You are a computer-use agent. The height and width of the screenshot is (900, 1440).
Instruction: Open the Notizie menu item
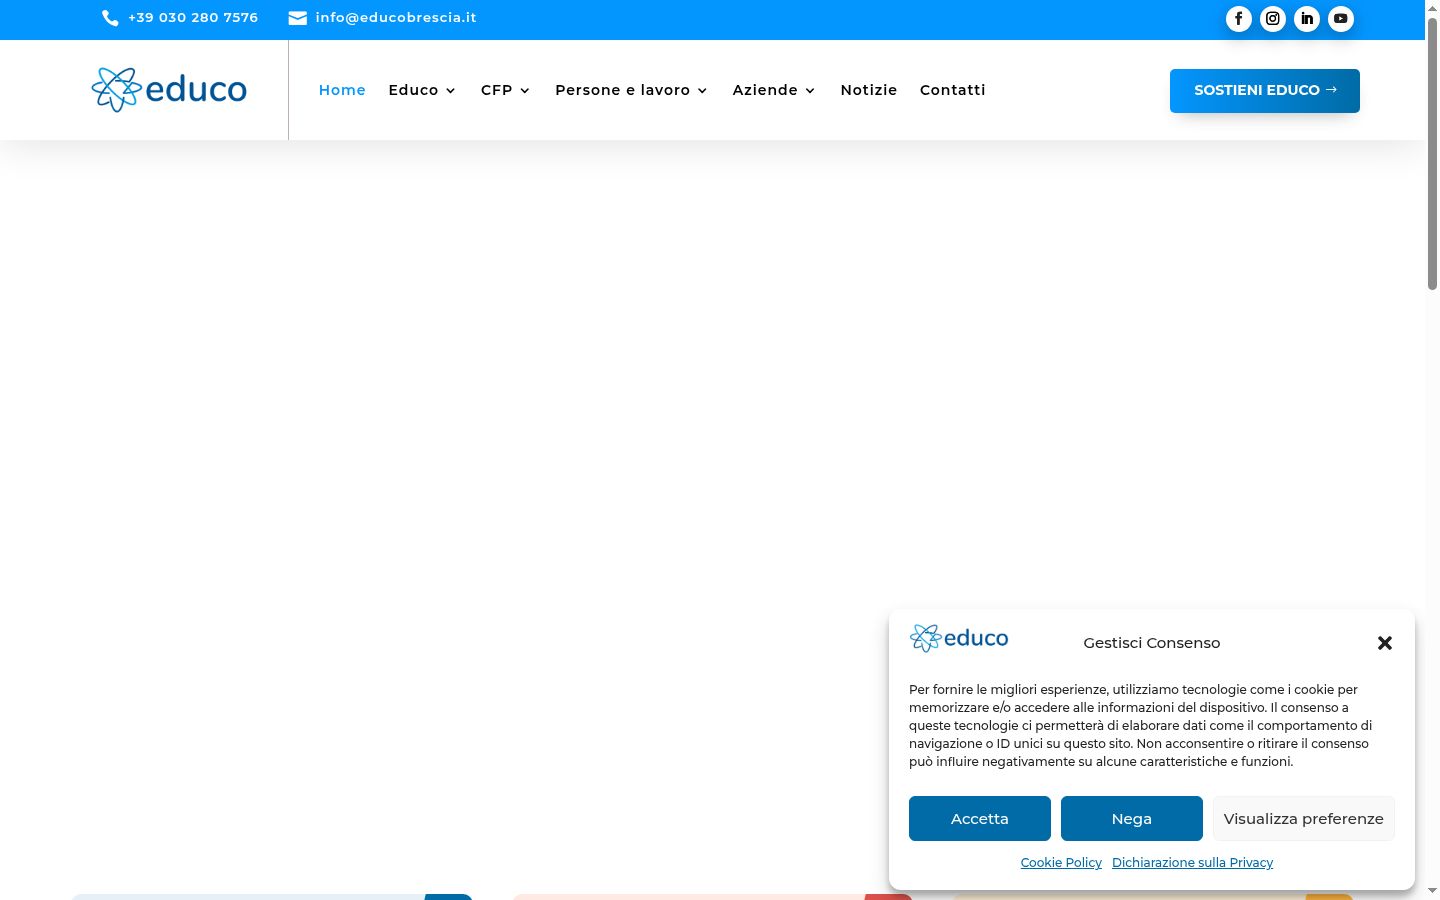pos(869,90)
